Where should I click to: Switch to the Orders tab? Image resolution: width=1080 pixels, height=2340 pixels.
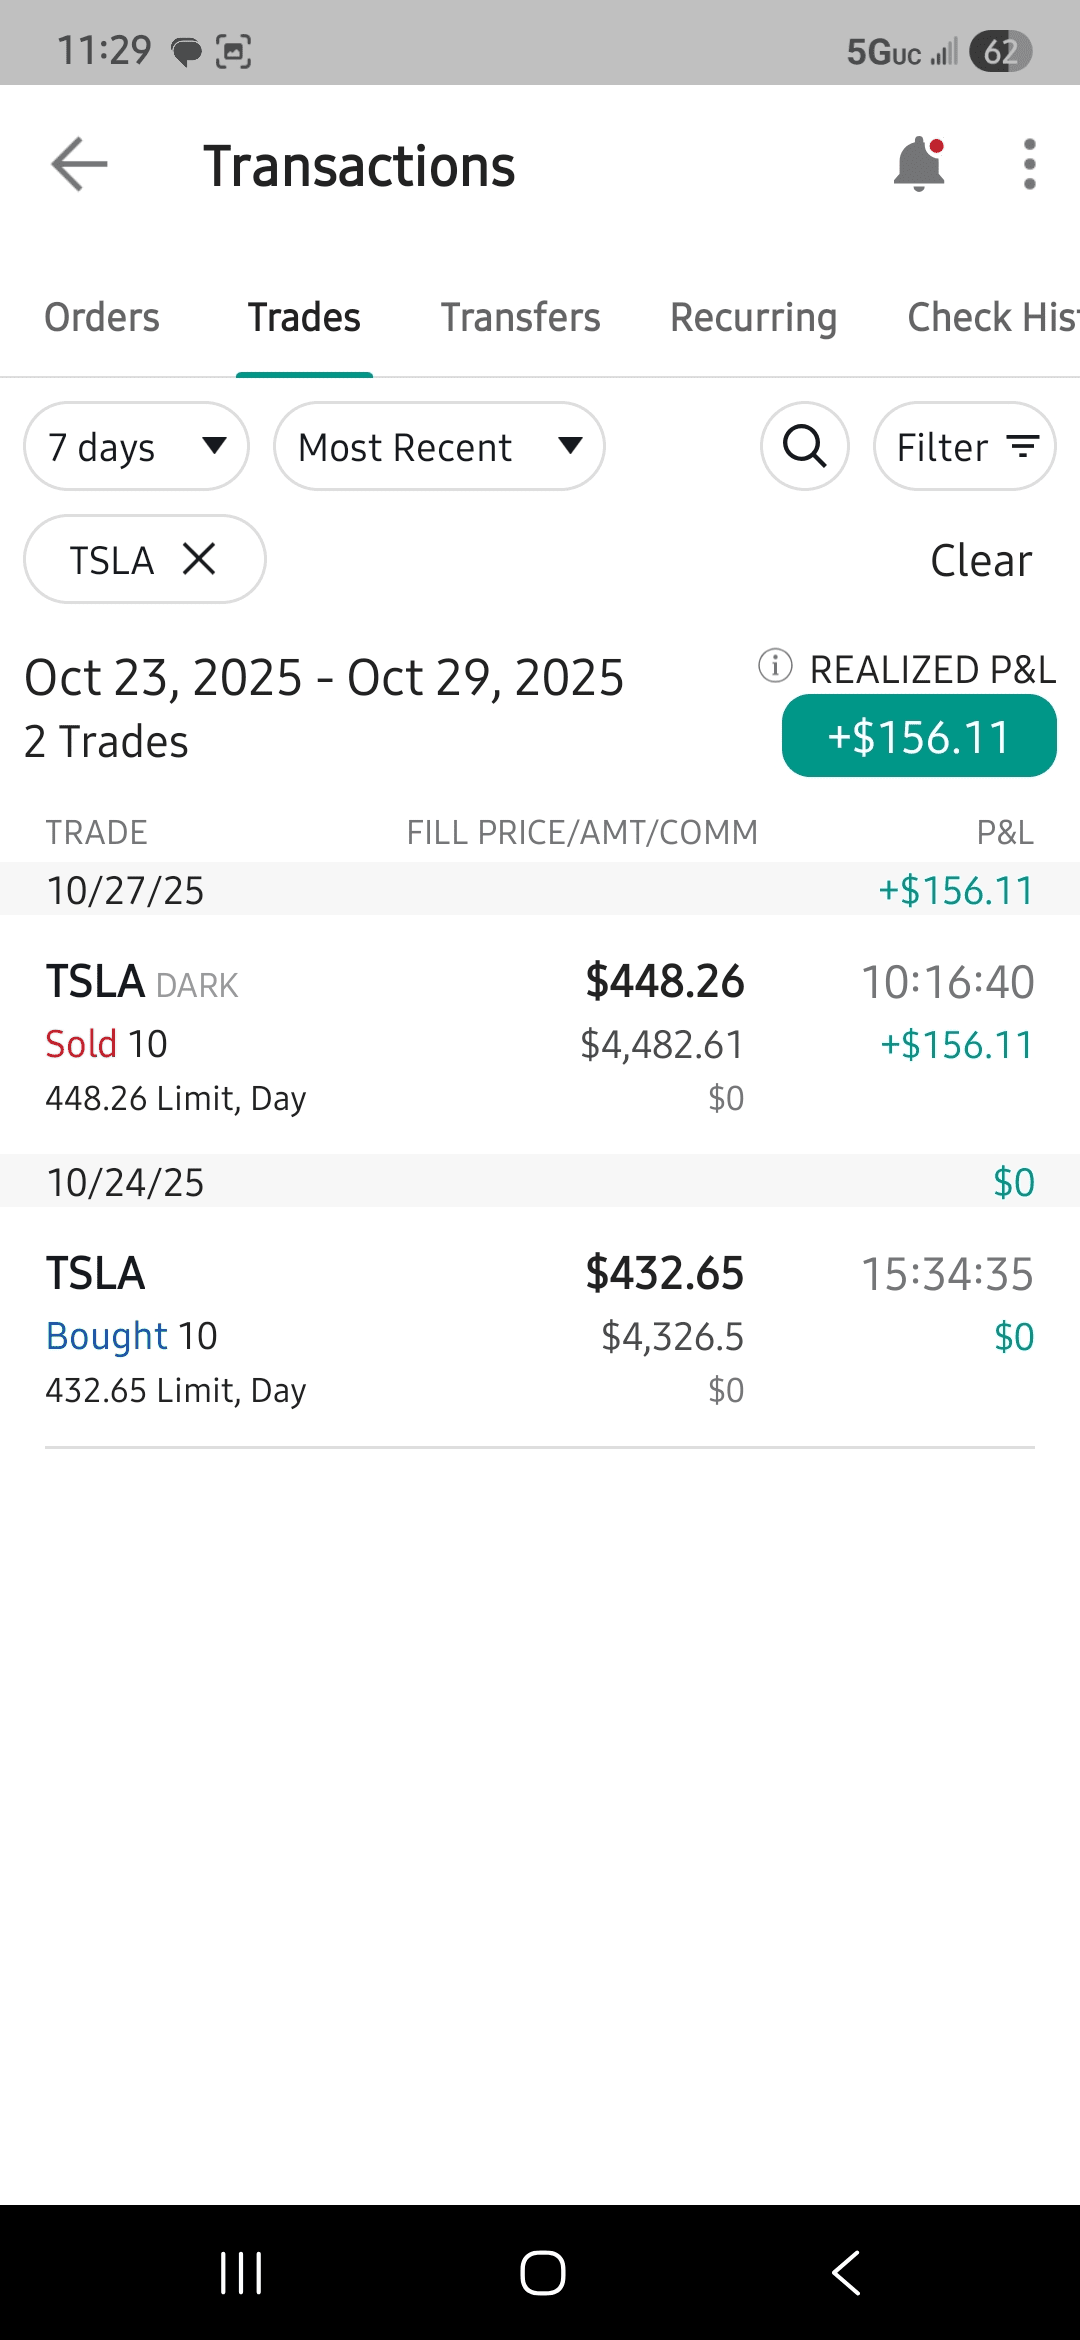coord(102,318)
